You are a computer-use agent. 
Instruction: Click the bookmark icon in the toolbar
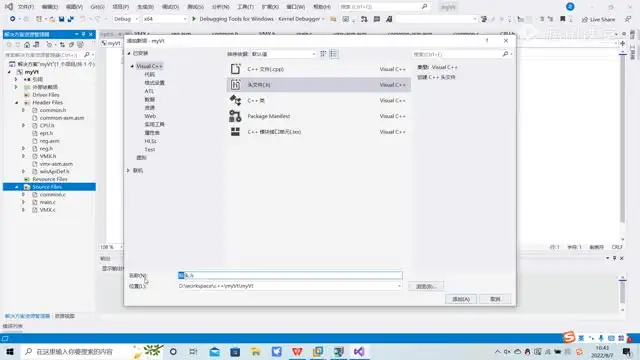[562, 19]
